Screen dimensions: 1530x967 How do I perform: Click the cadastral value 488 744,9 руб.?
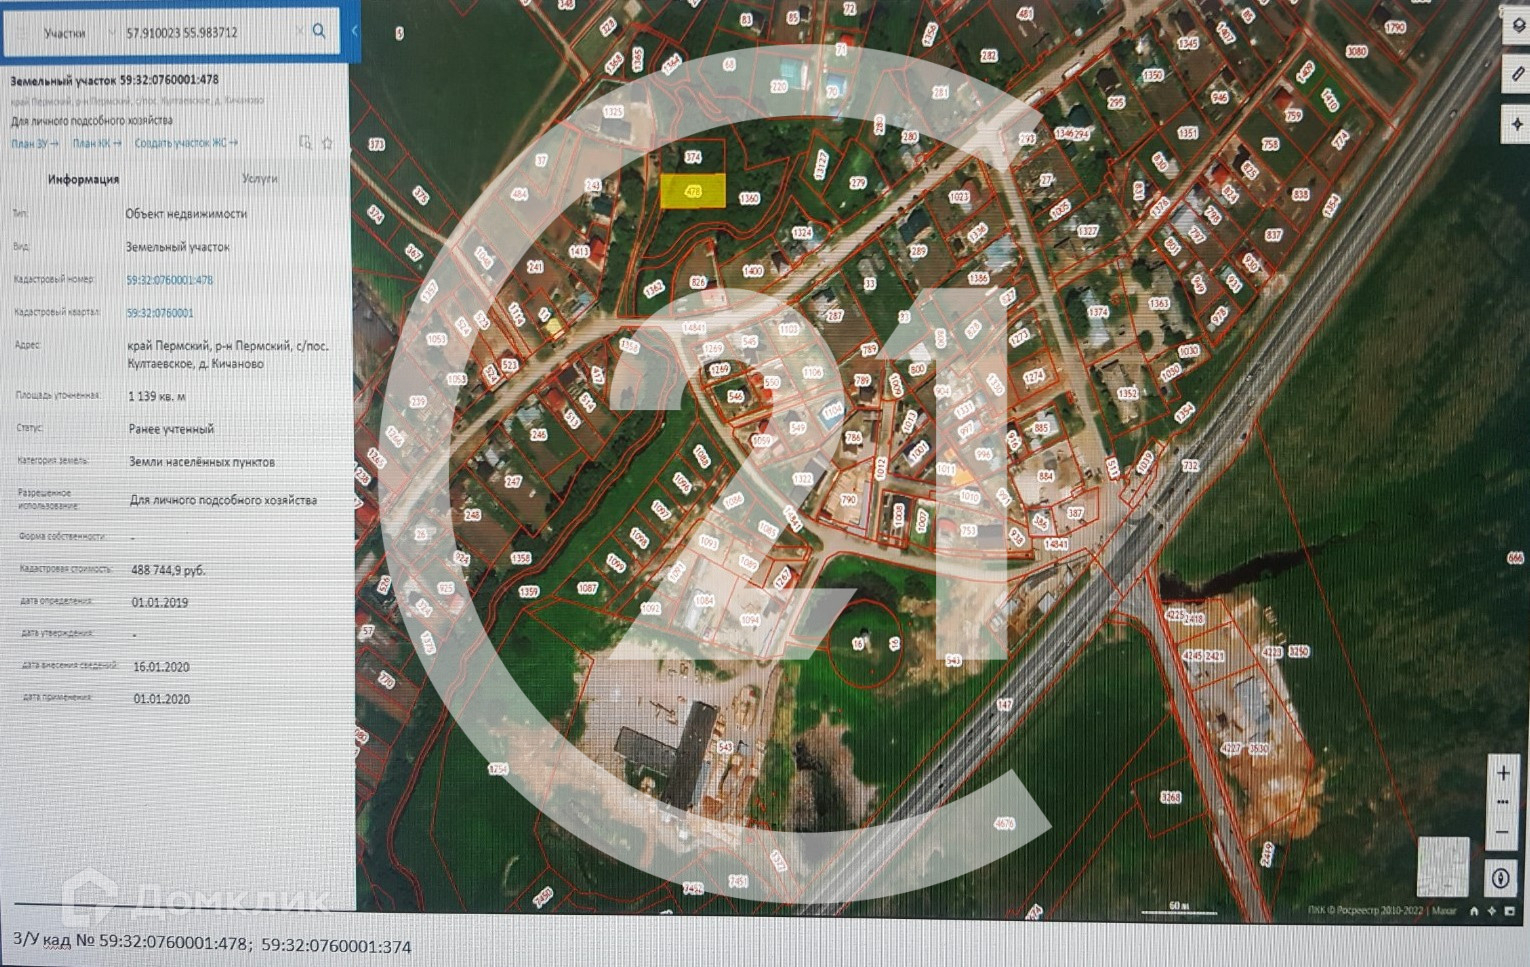pyautogui.click(x=168, y=570)
